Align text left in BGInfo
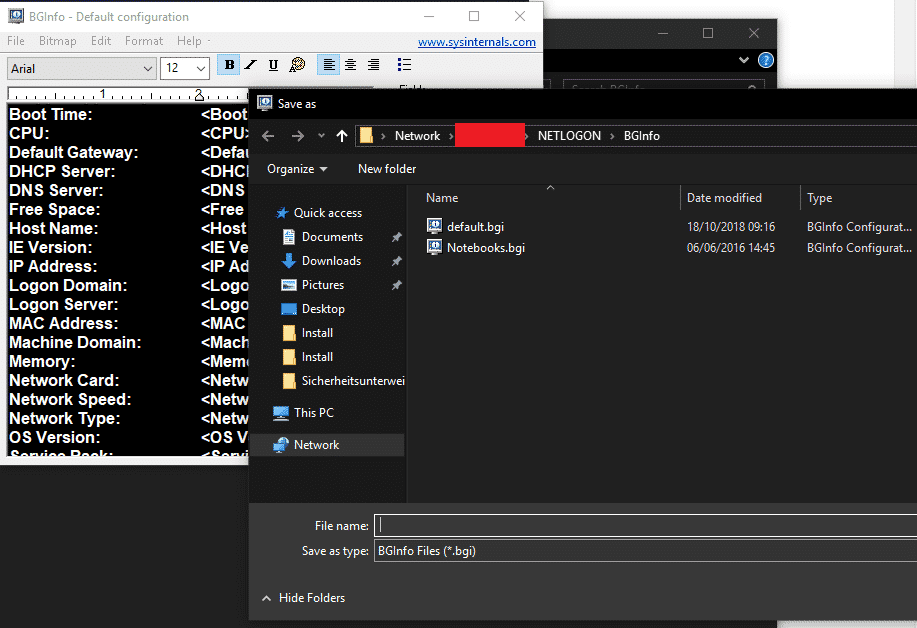This screenshot has width=917, height=628. click(329, 65)
